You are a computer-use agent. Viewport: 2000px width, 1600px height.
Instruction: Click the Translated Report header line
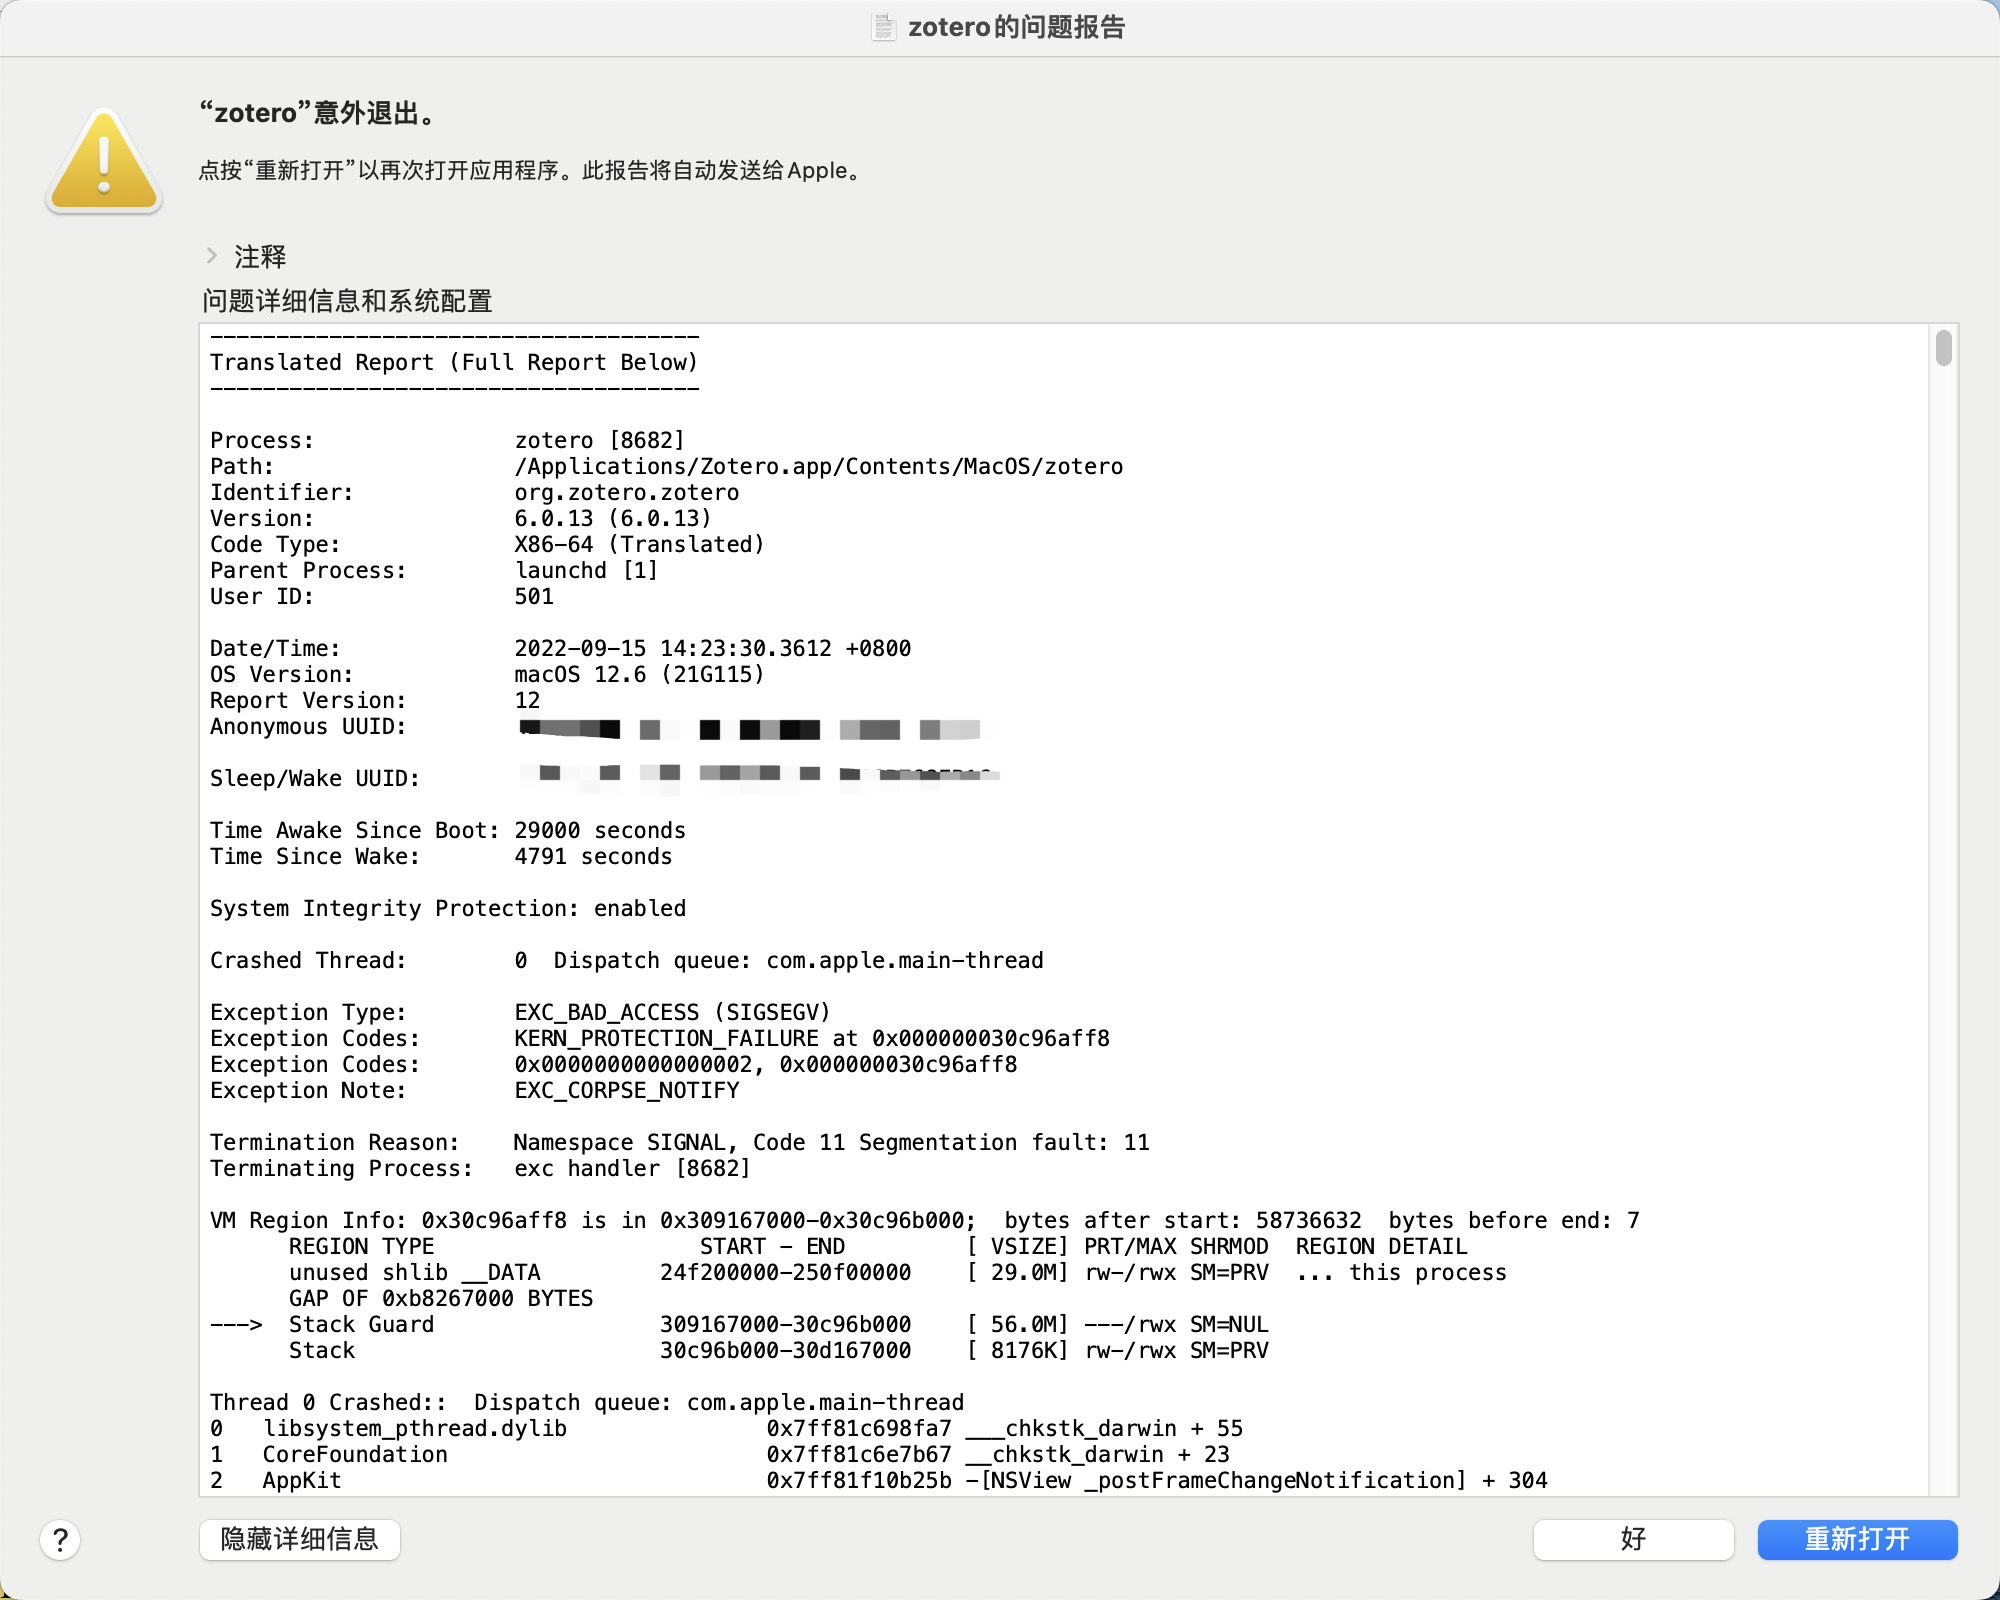454,362
